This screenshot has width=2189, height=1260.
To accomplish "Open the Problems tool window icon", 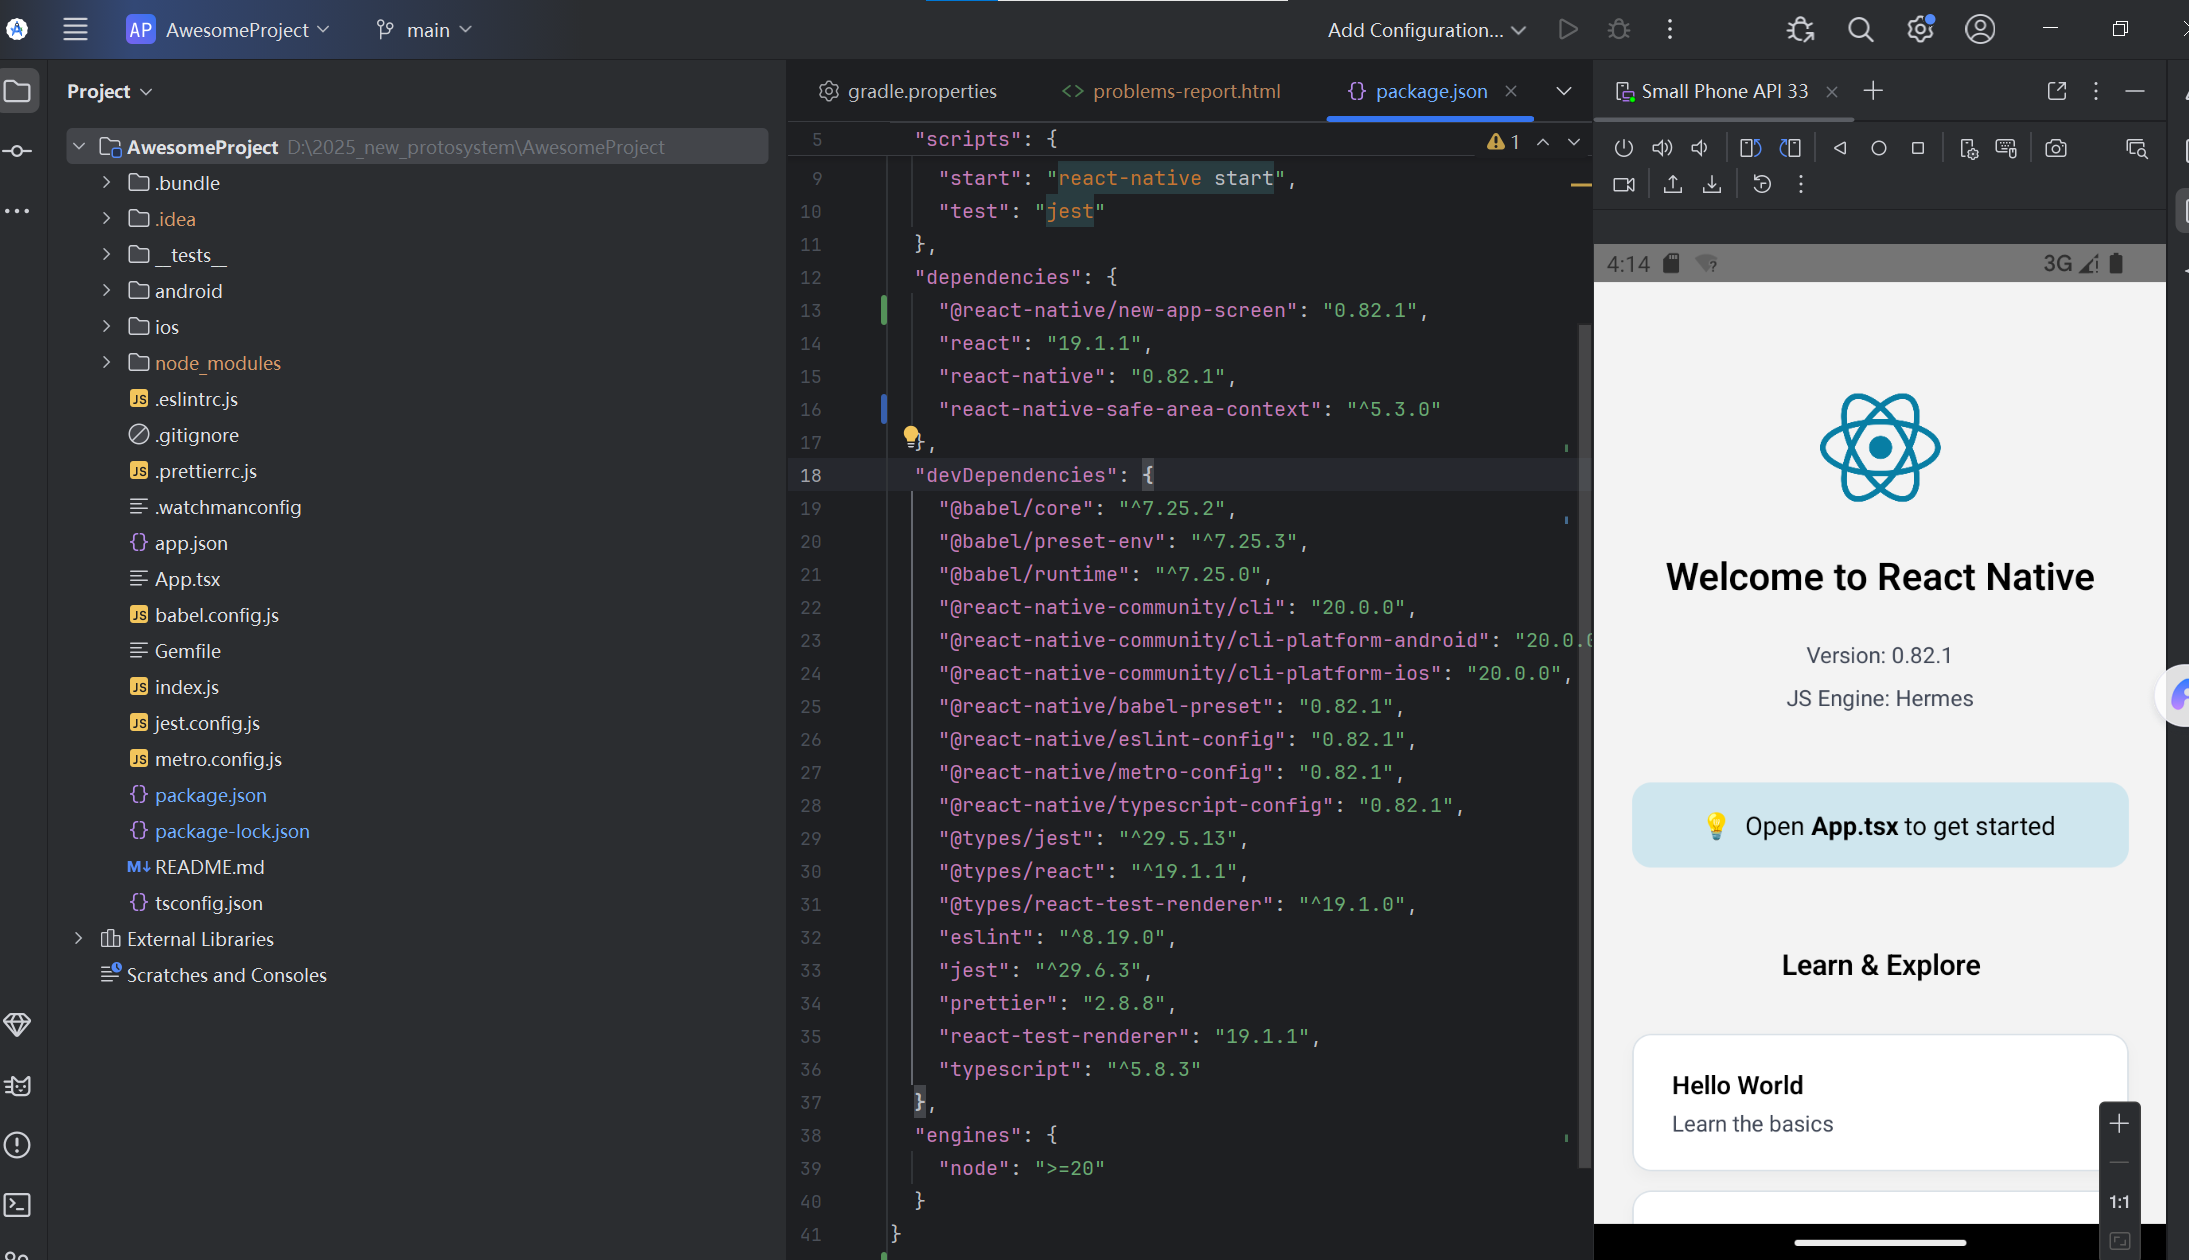I will [x=18, y=1145].
